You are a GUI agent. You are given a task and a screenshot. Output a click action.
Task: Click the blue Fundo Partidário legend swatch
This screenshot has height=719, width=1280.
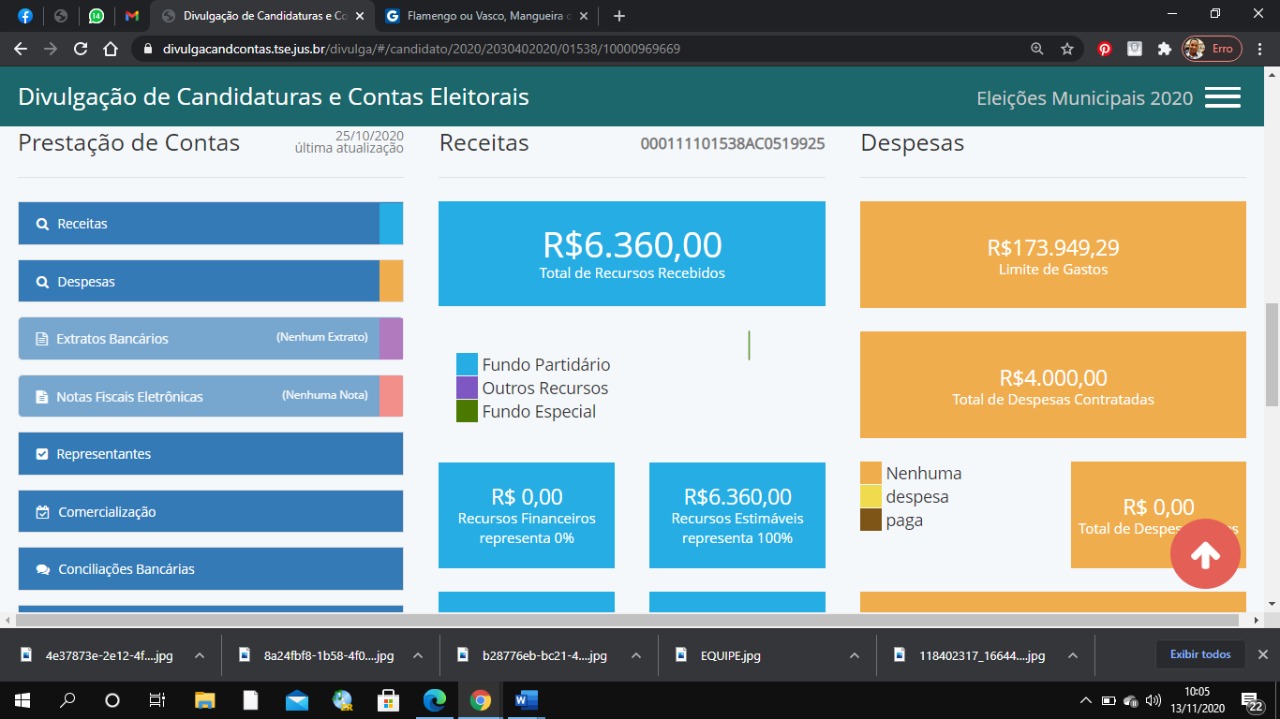point(467,365)
